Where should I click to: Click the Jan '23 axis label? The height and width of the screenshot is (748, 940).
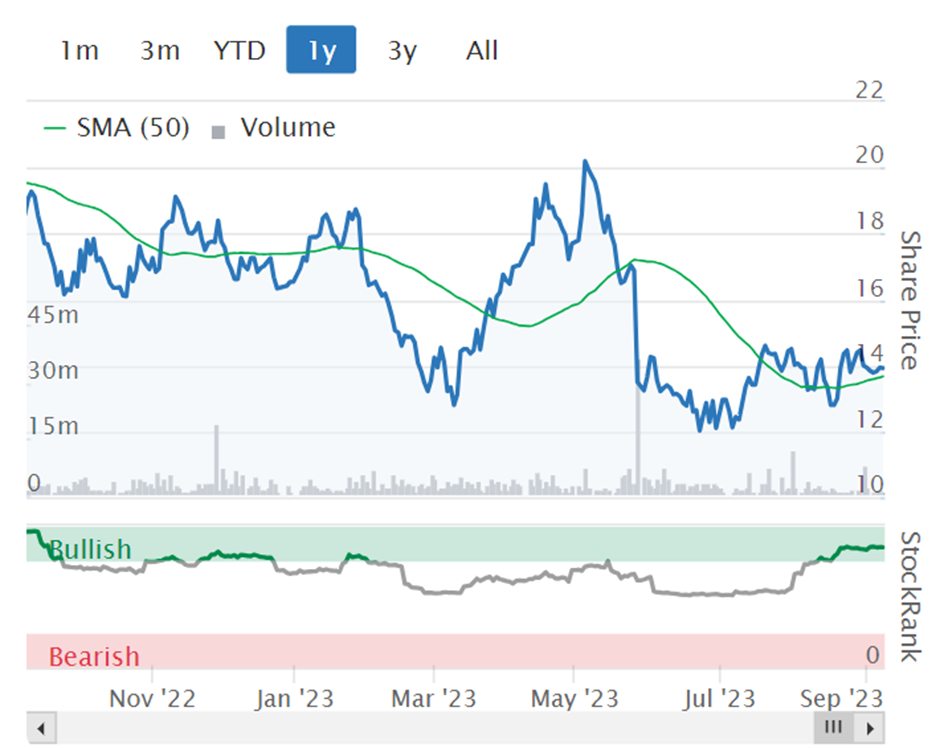click(x=294, y=698)
